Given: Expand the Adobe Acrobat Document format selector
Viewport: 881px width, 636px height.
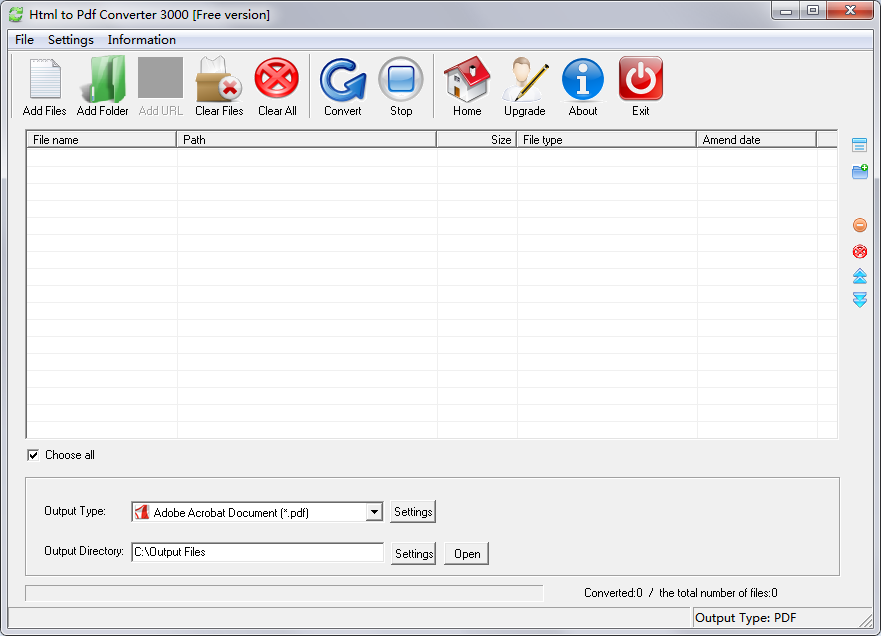Looking at the screenshot, I should tap(374, 511).
